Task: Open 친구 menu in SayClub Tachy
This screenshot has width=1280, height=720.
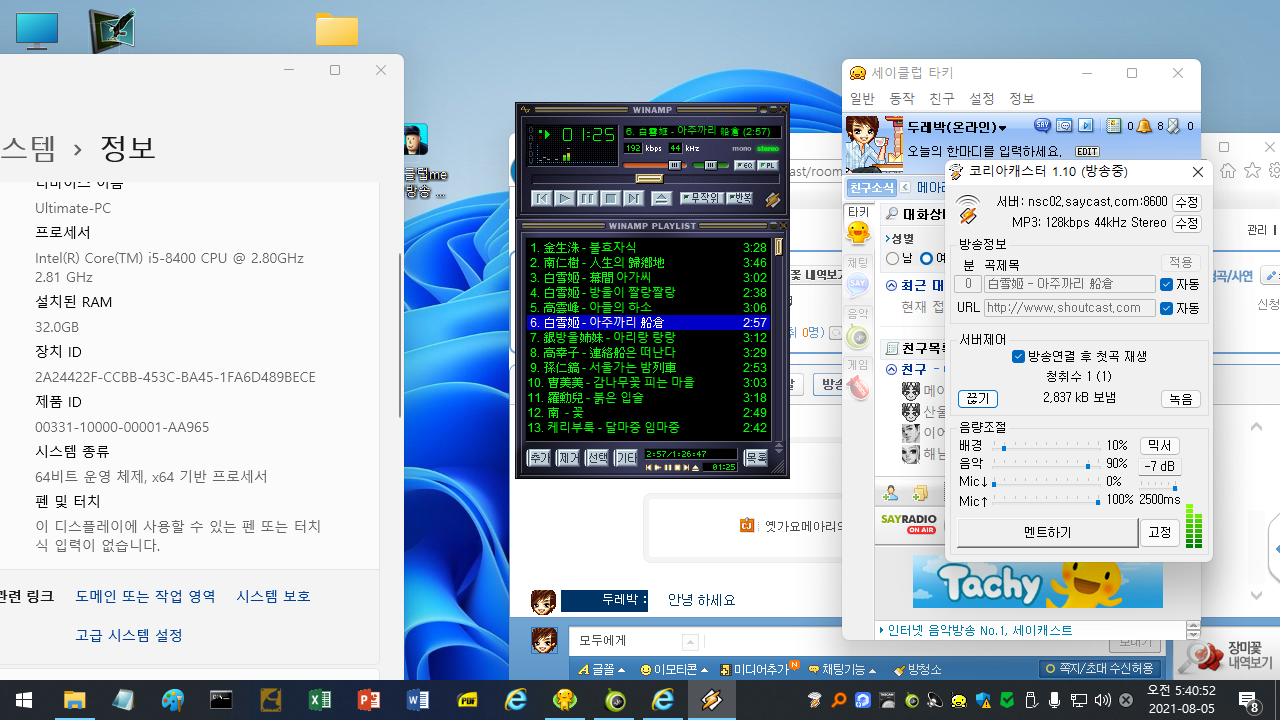Action: click(942, 99)
